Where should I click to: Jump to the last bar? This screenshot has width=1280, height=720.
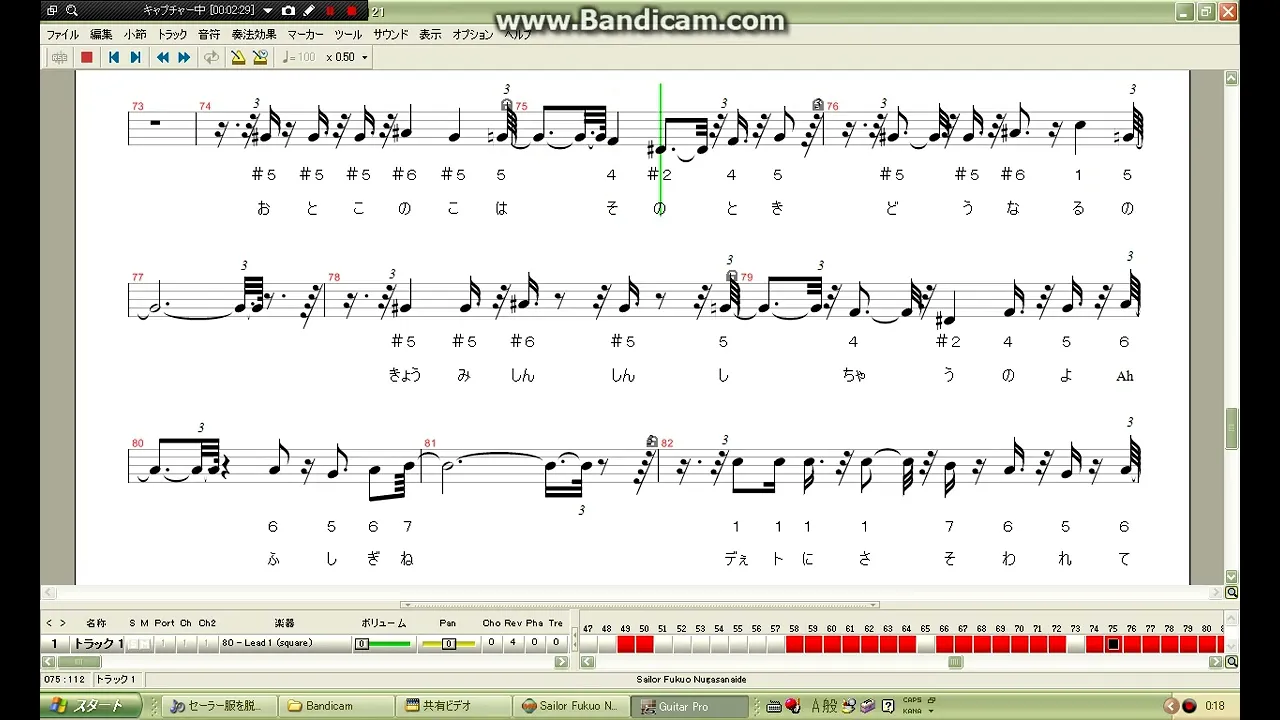(136, 58)
